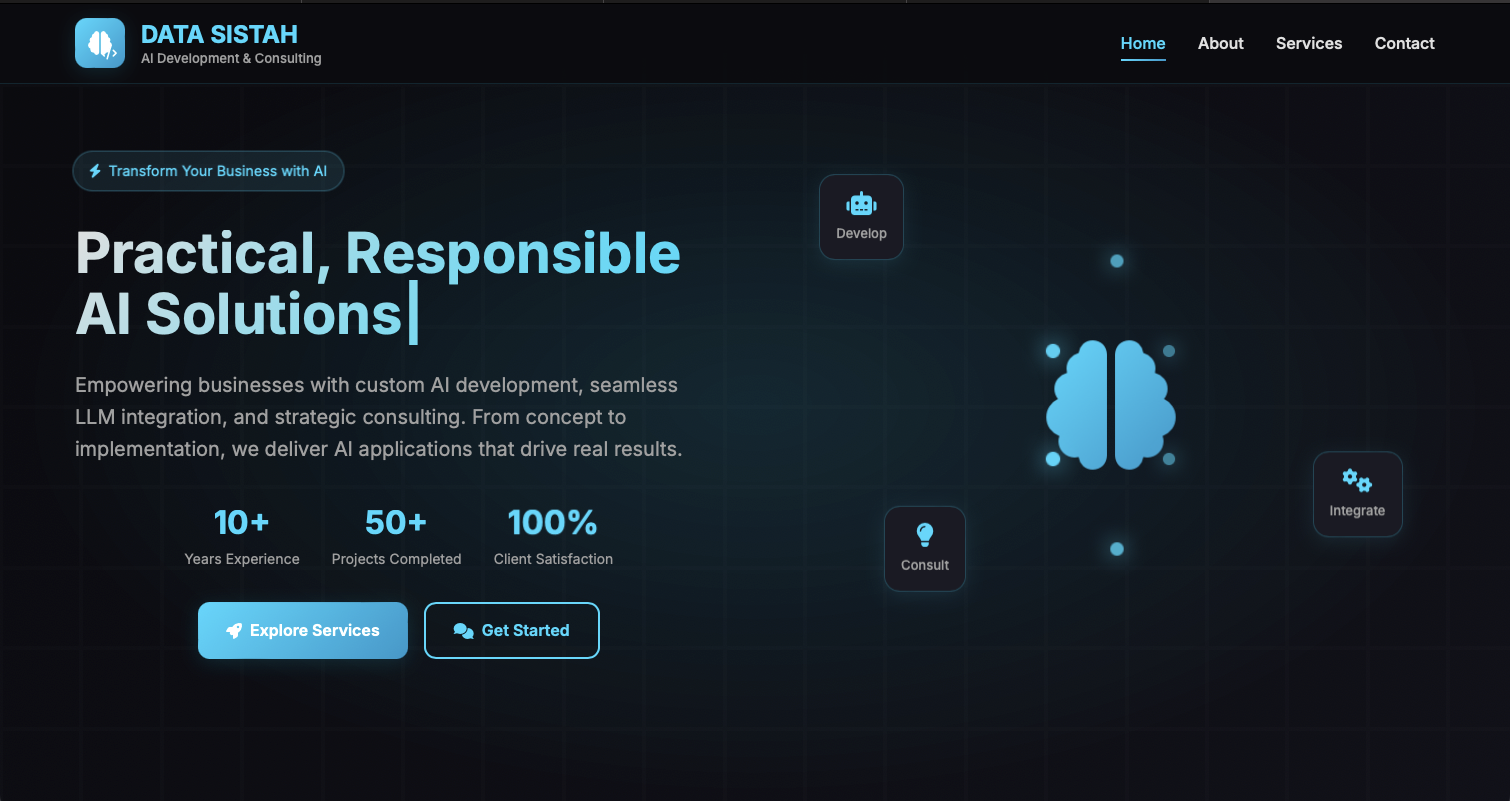Click the lightning bolt icon in the badge

point(95,171)
